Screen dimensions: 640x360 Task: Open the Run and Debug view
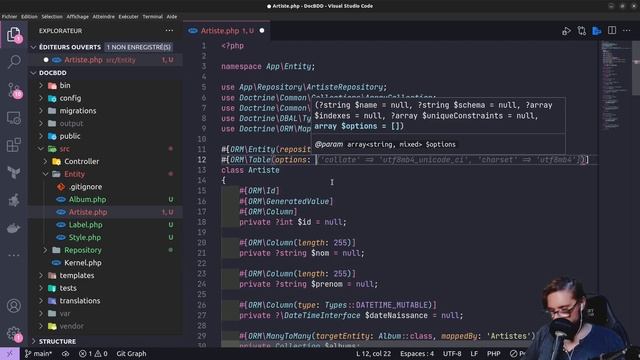(14, 200)
